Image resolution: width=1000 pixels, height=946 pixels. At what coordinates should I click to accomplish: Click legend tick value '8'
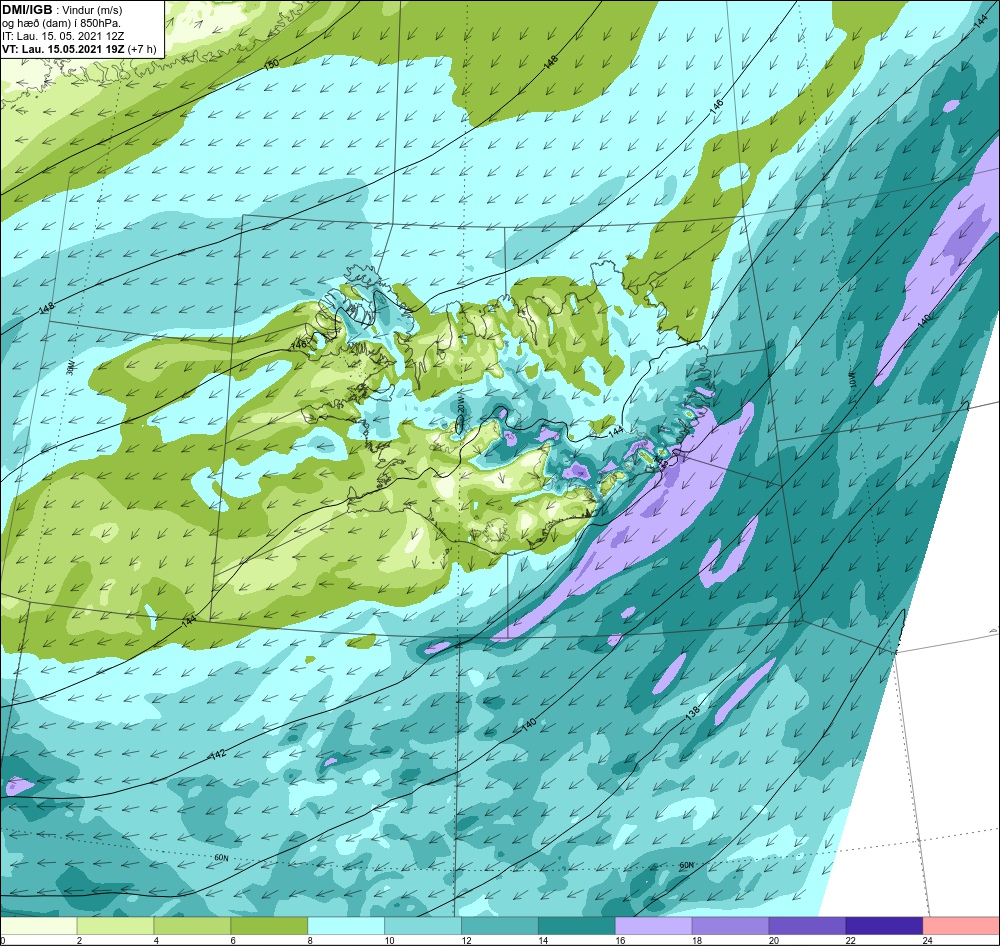(x=310, y=940)
